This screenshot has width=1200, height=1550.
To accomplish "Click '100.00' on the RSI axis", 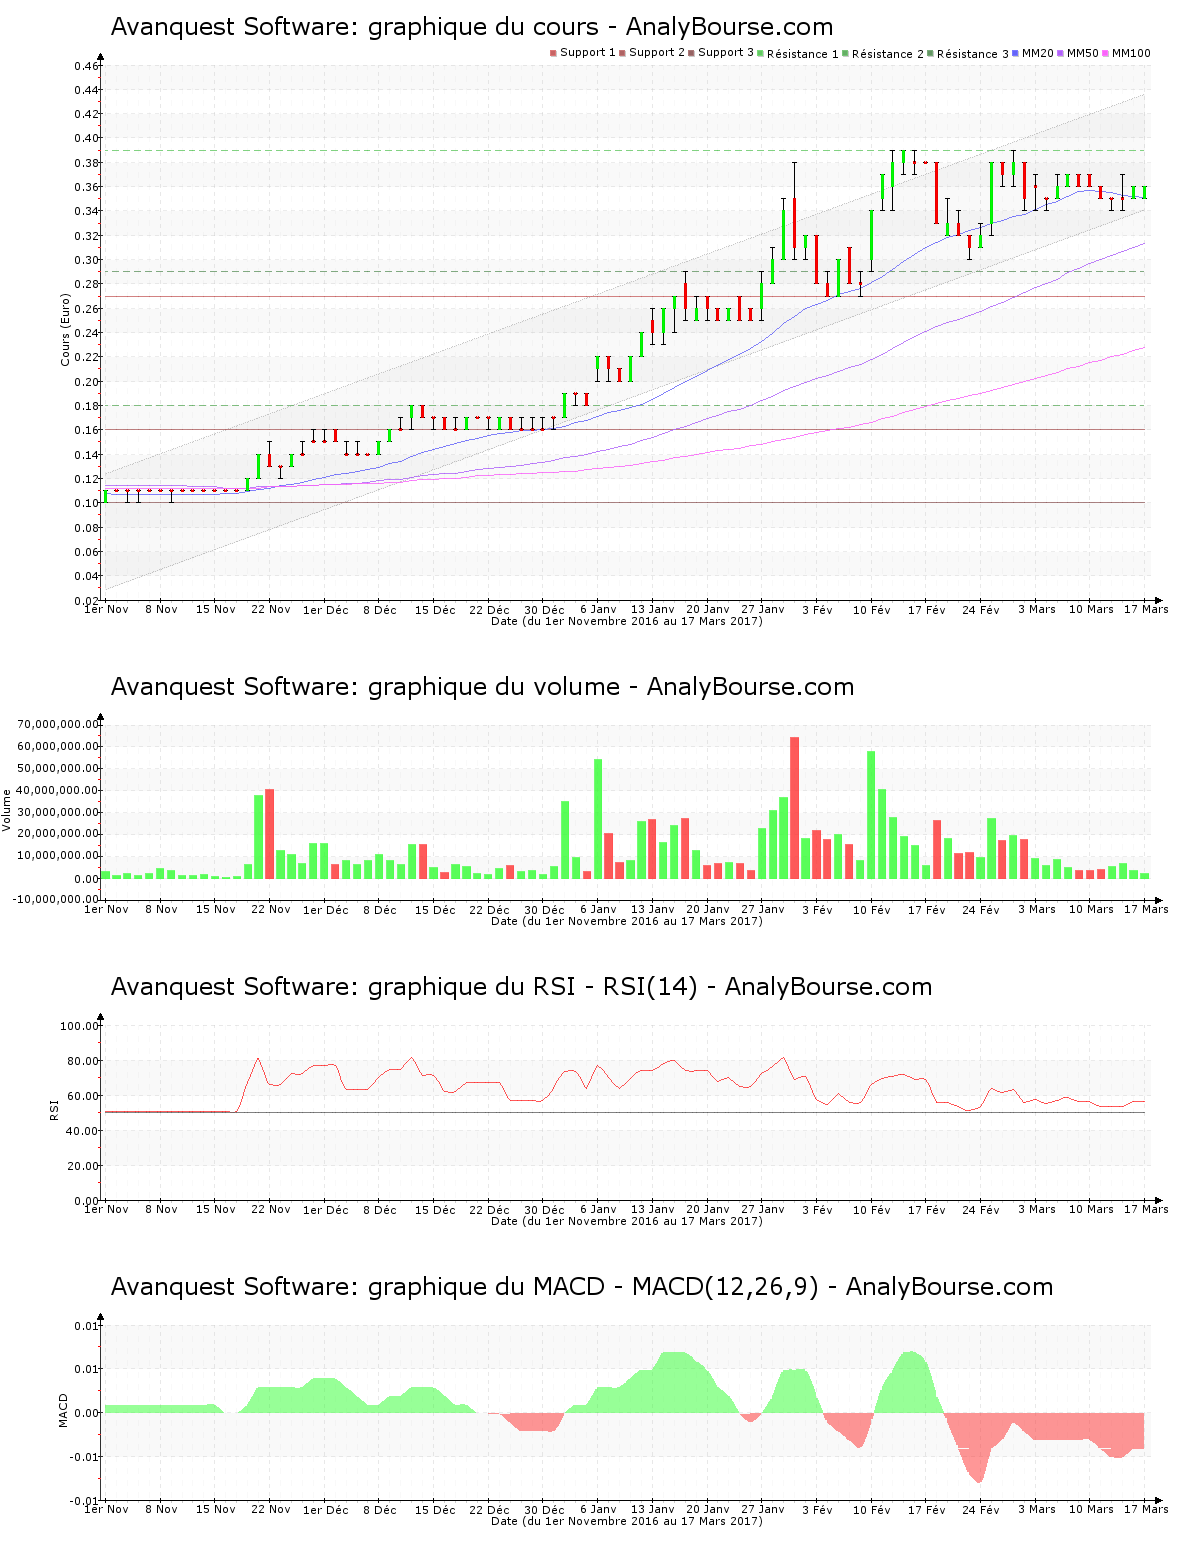I will coord(80,1026).
